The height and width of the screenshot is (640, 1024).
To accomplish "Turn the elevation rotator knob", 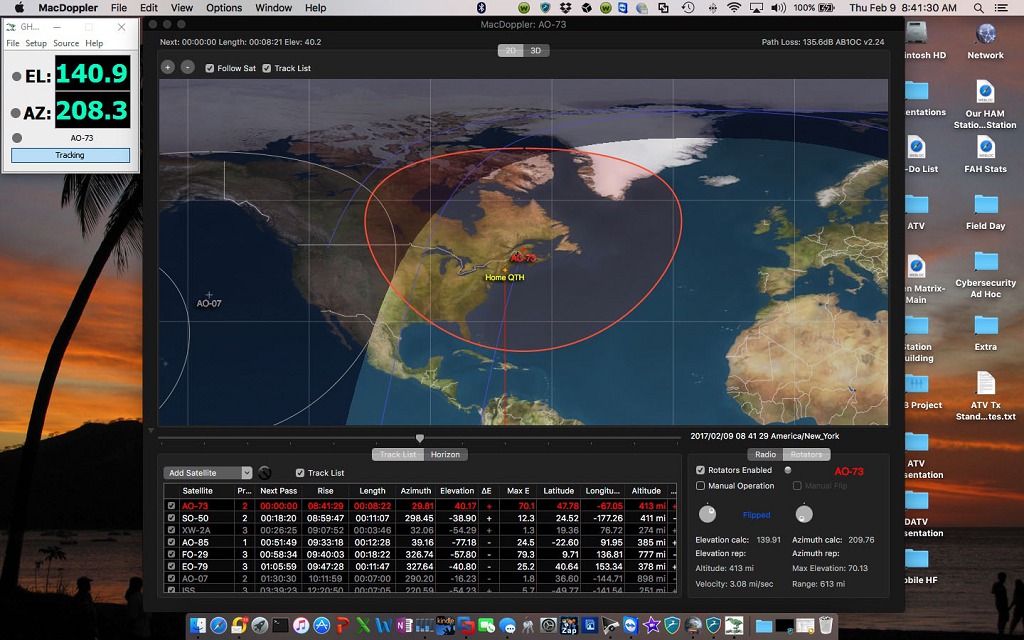I will [707, 514].
